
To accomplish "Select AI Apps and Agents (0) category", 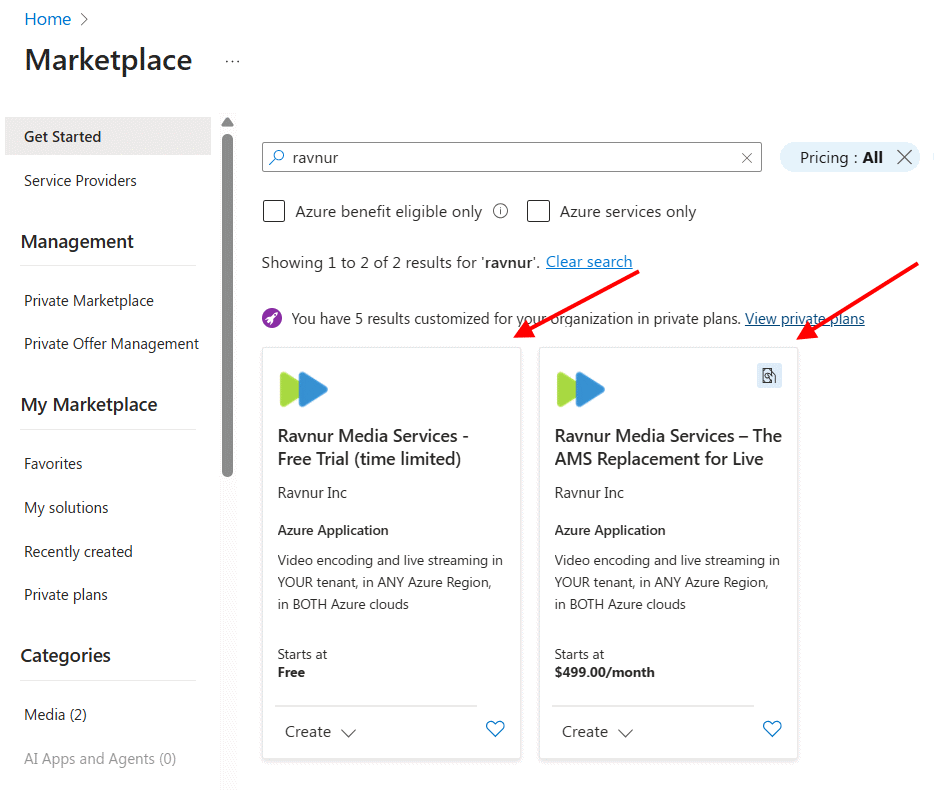I will click(x=100, y=758).
